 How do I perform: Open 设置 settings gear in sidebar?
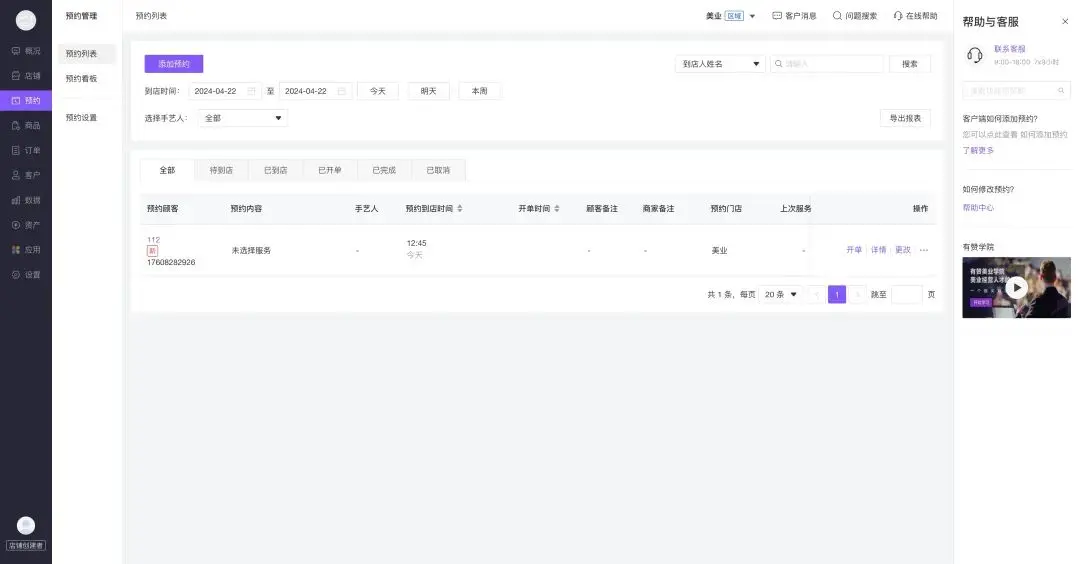(16, 275)
